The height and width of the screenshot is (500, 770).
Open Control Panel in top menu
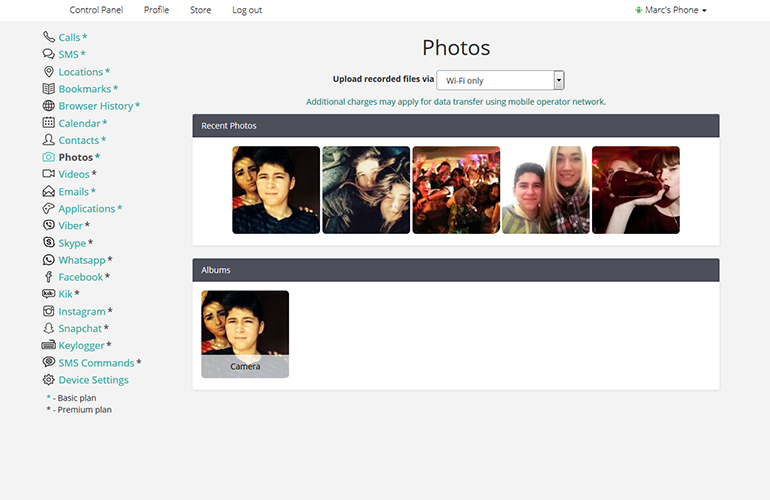96,10
